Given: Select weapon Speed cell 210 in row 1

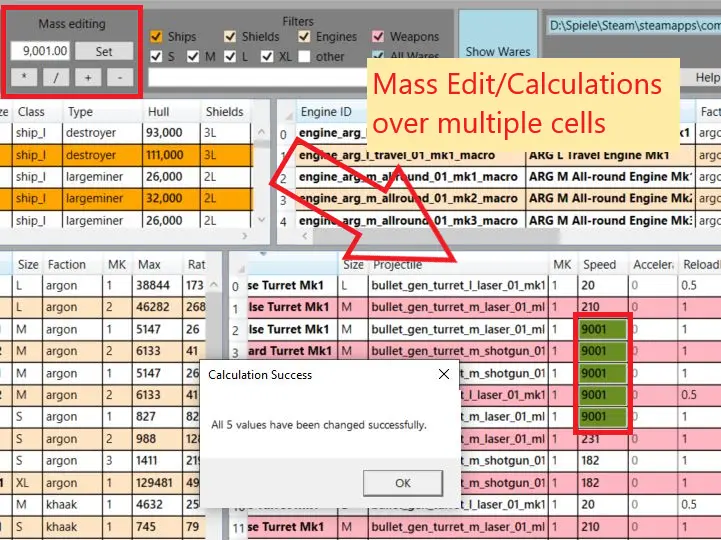Looking at the screenshot, I should pos(603,307).
